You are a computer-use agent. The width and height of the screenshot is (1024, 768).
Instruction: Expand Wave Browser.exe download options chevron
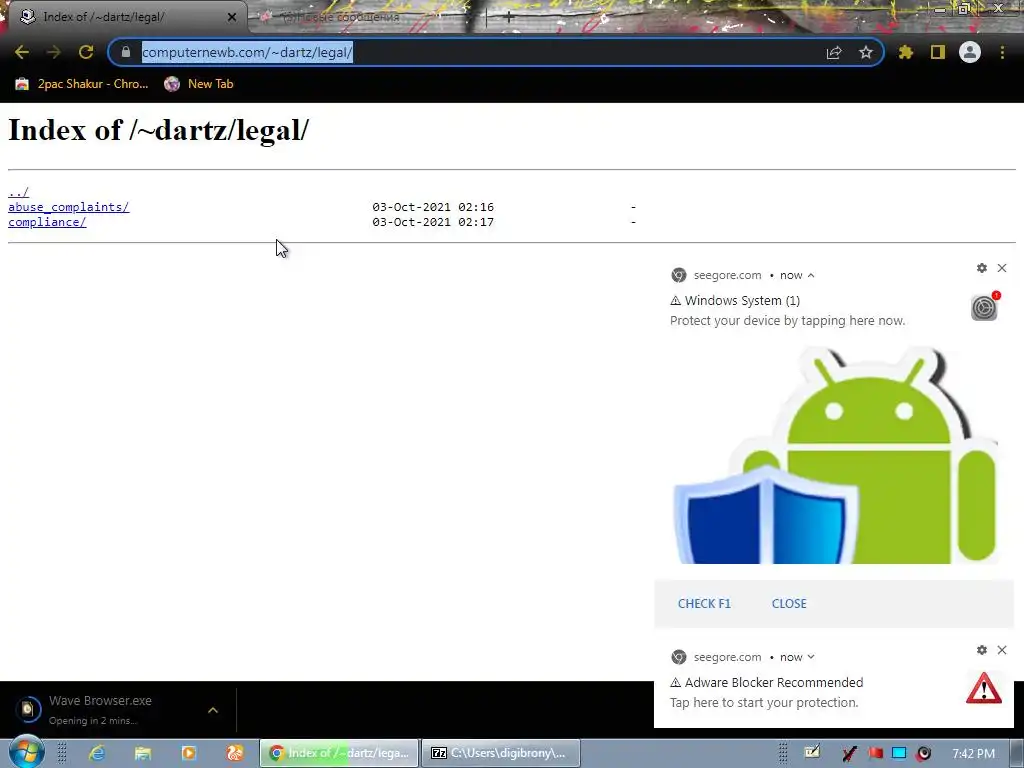[x=213, y=710]
